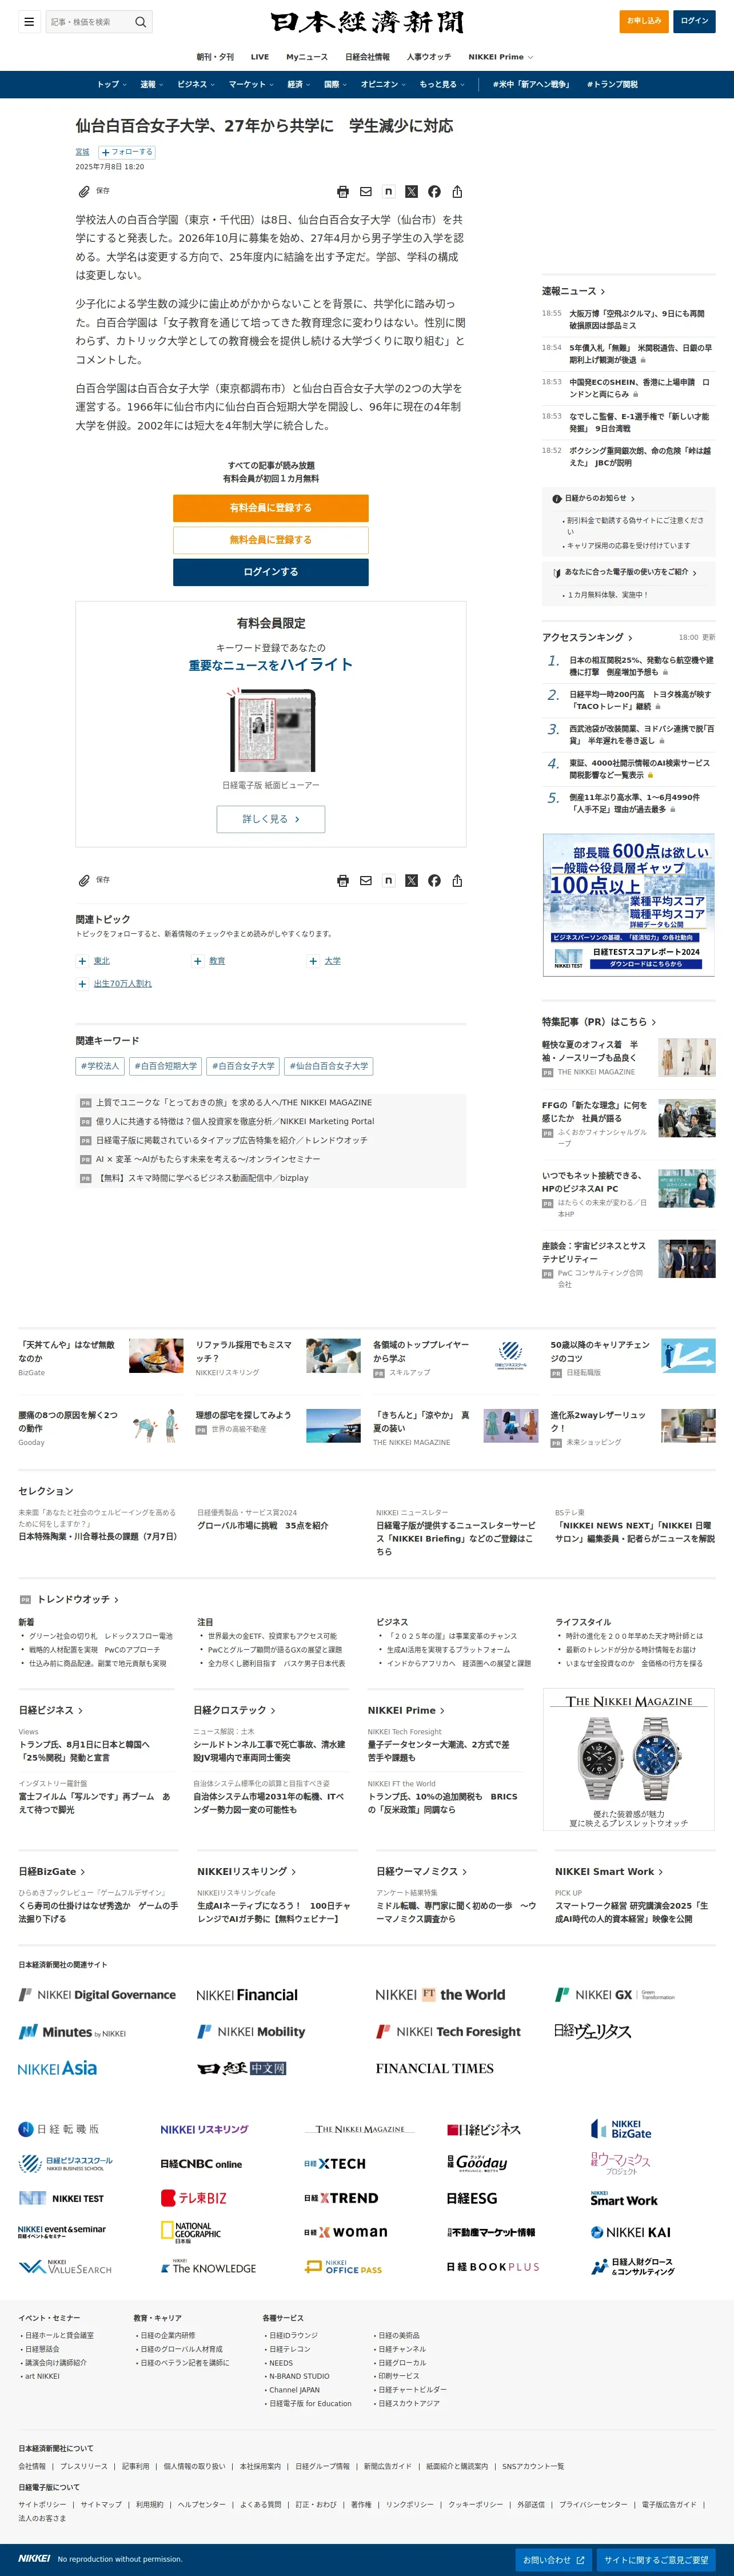This screenshot has height=2576, width=734.
Task: Click the #白百合女子大学 keyword tag
Action: click(243, 1066)
